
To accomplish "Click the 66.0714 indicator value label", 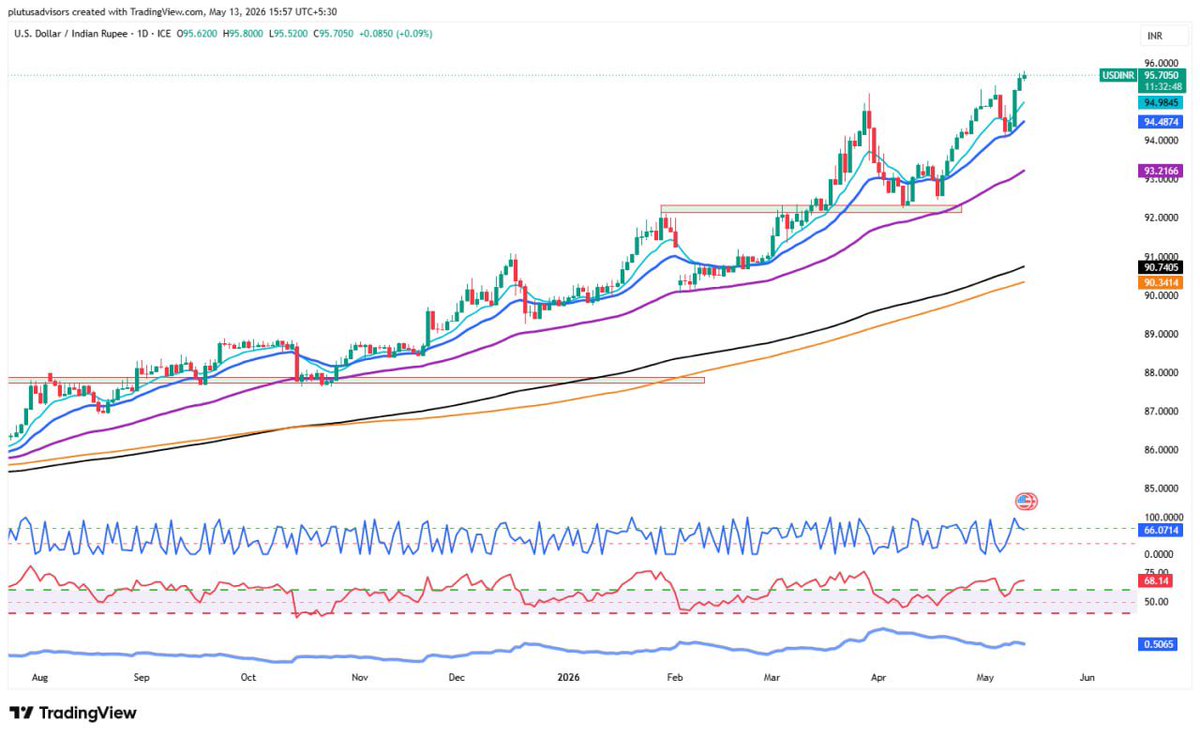I will (1161, 530).
